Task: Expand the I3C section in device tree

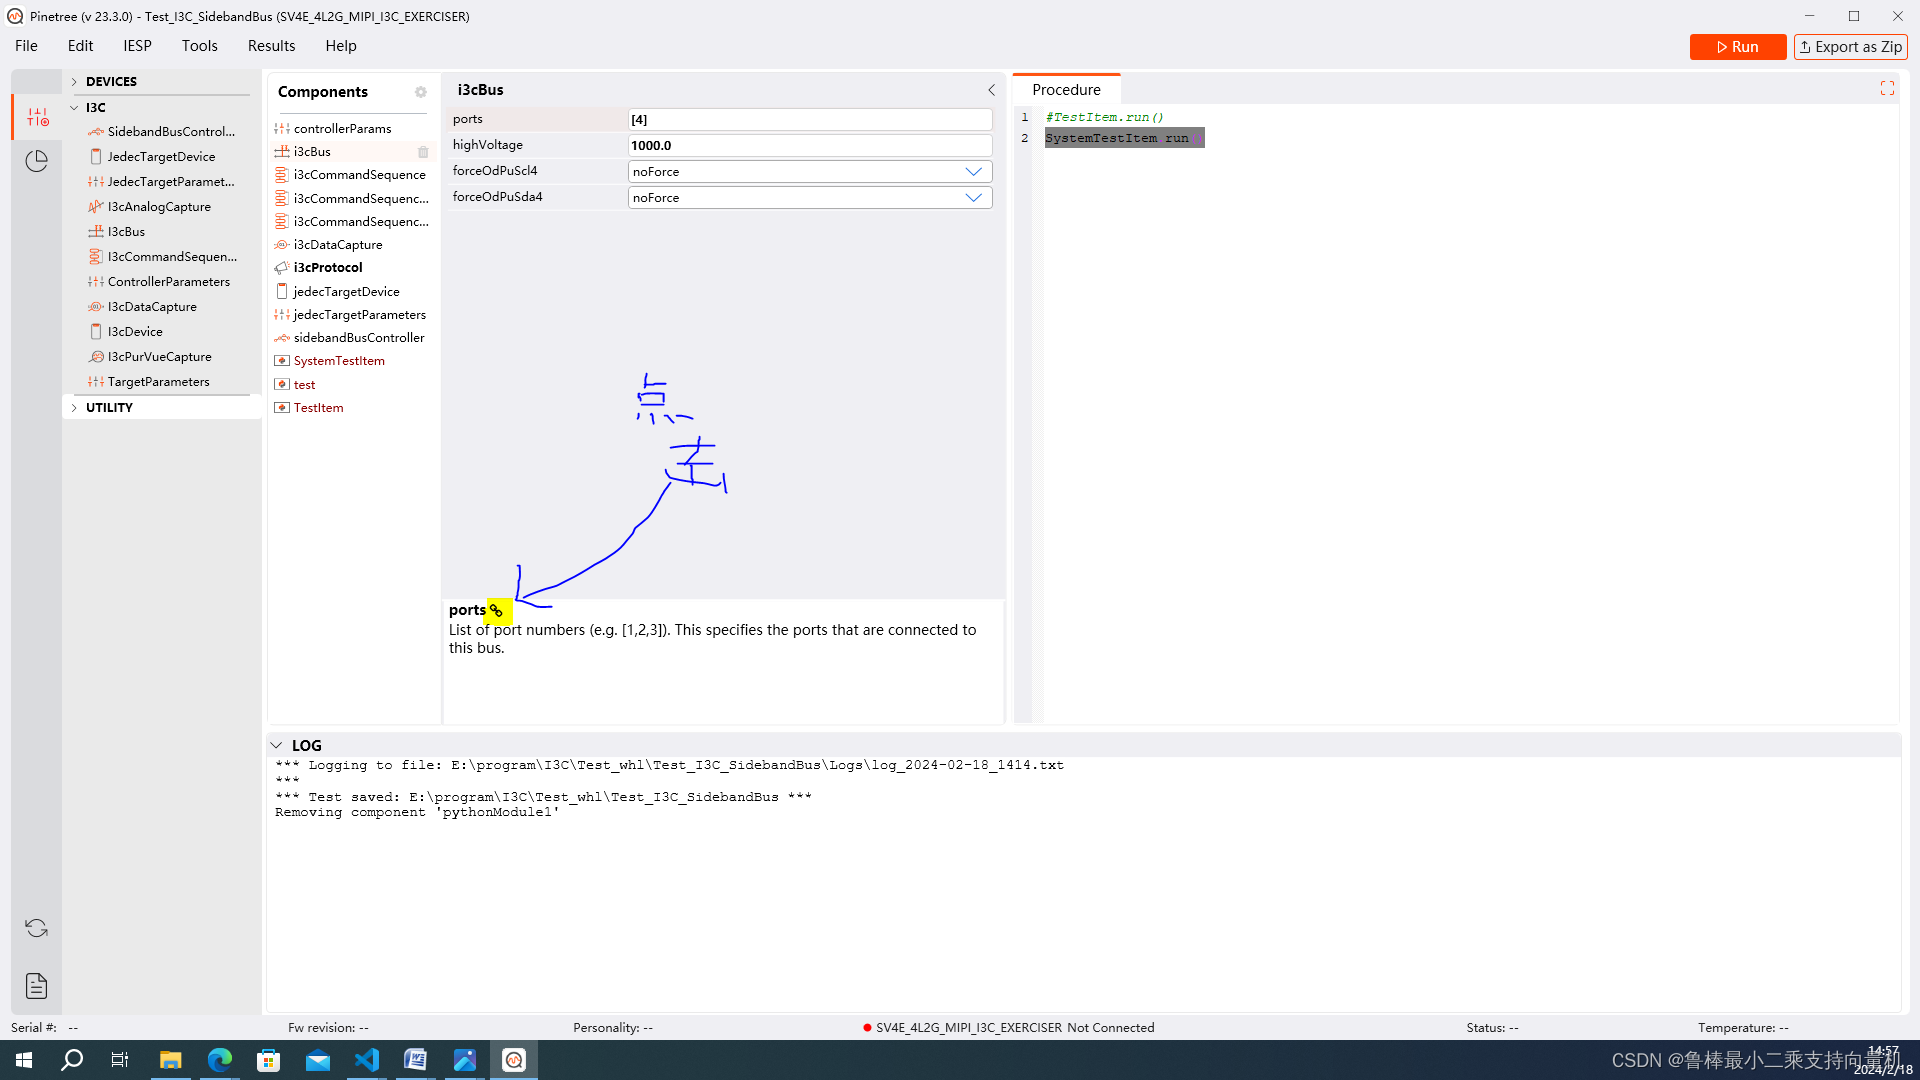Action: coord(74,107)
